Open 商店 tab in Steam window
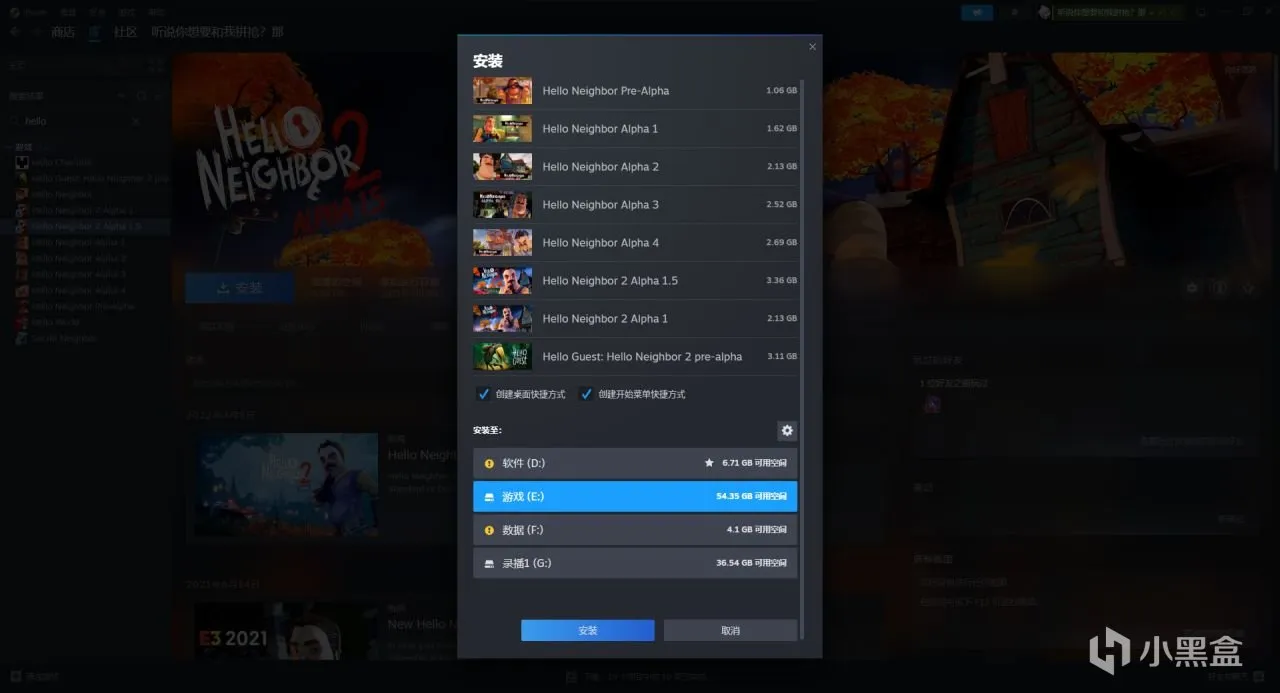This screenshot has width=1280, height=693. [63, 32]
